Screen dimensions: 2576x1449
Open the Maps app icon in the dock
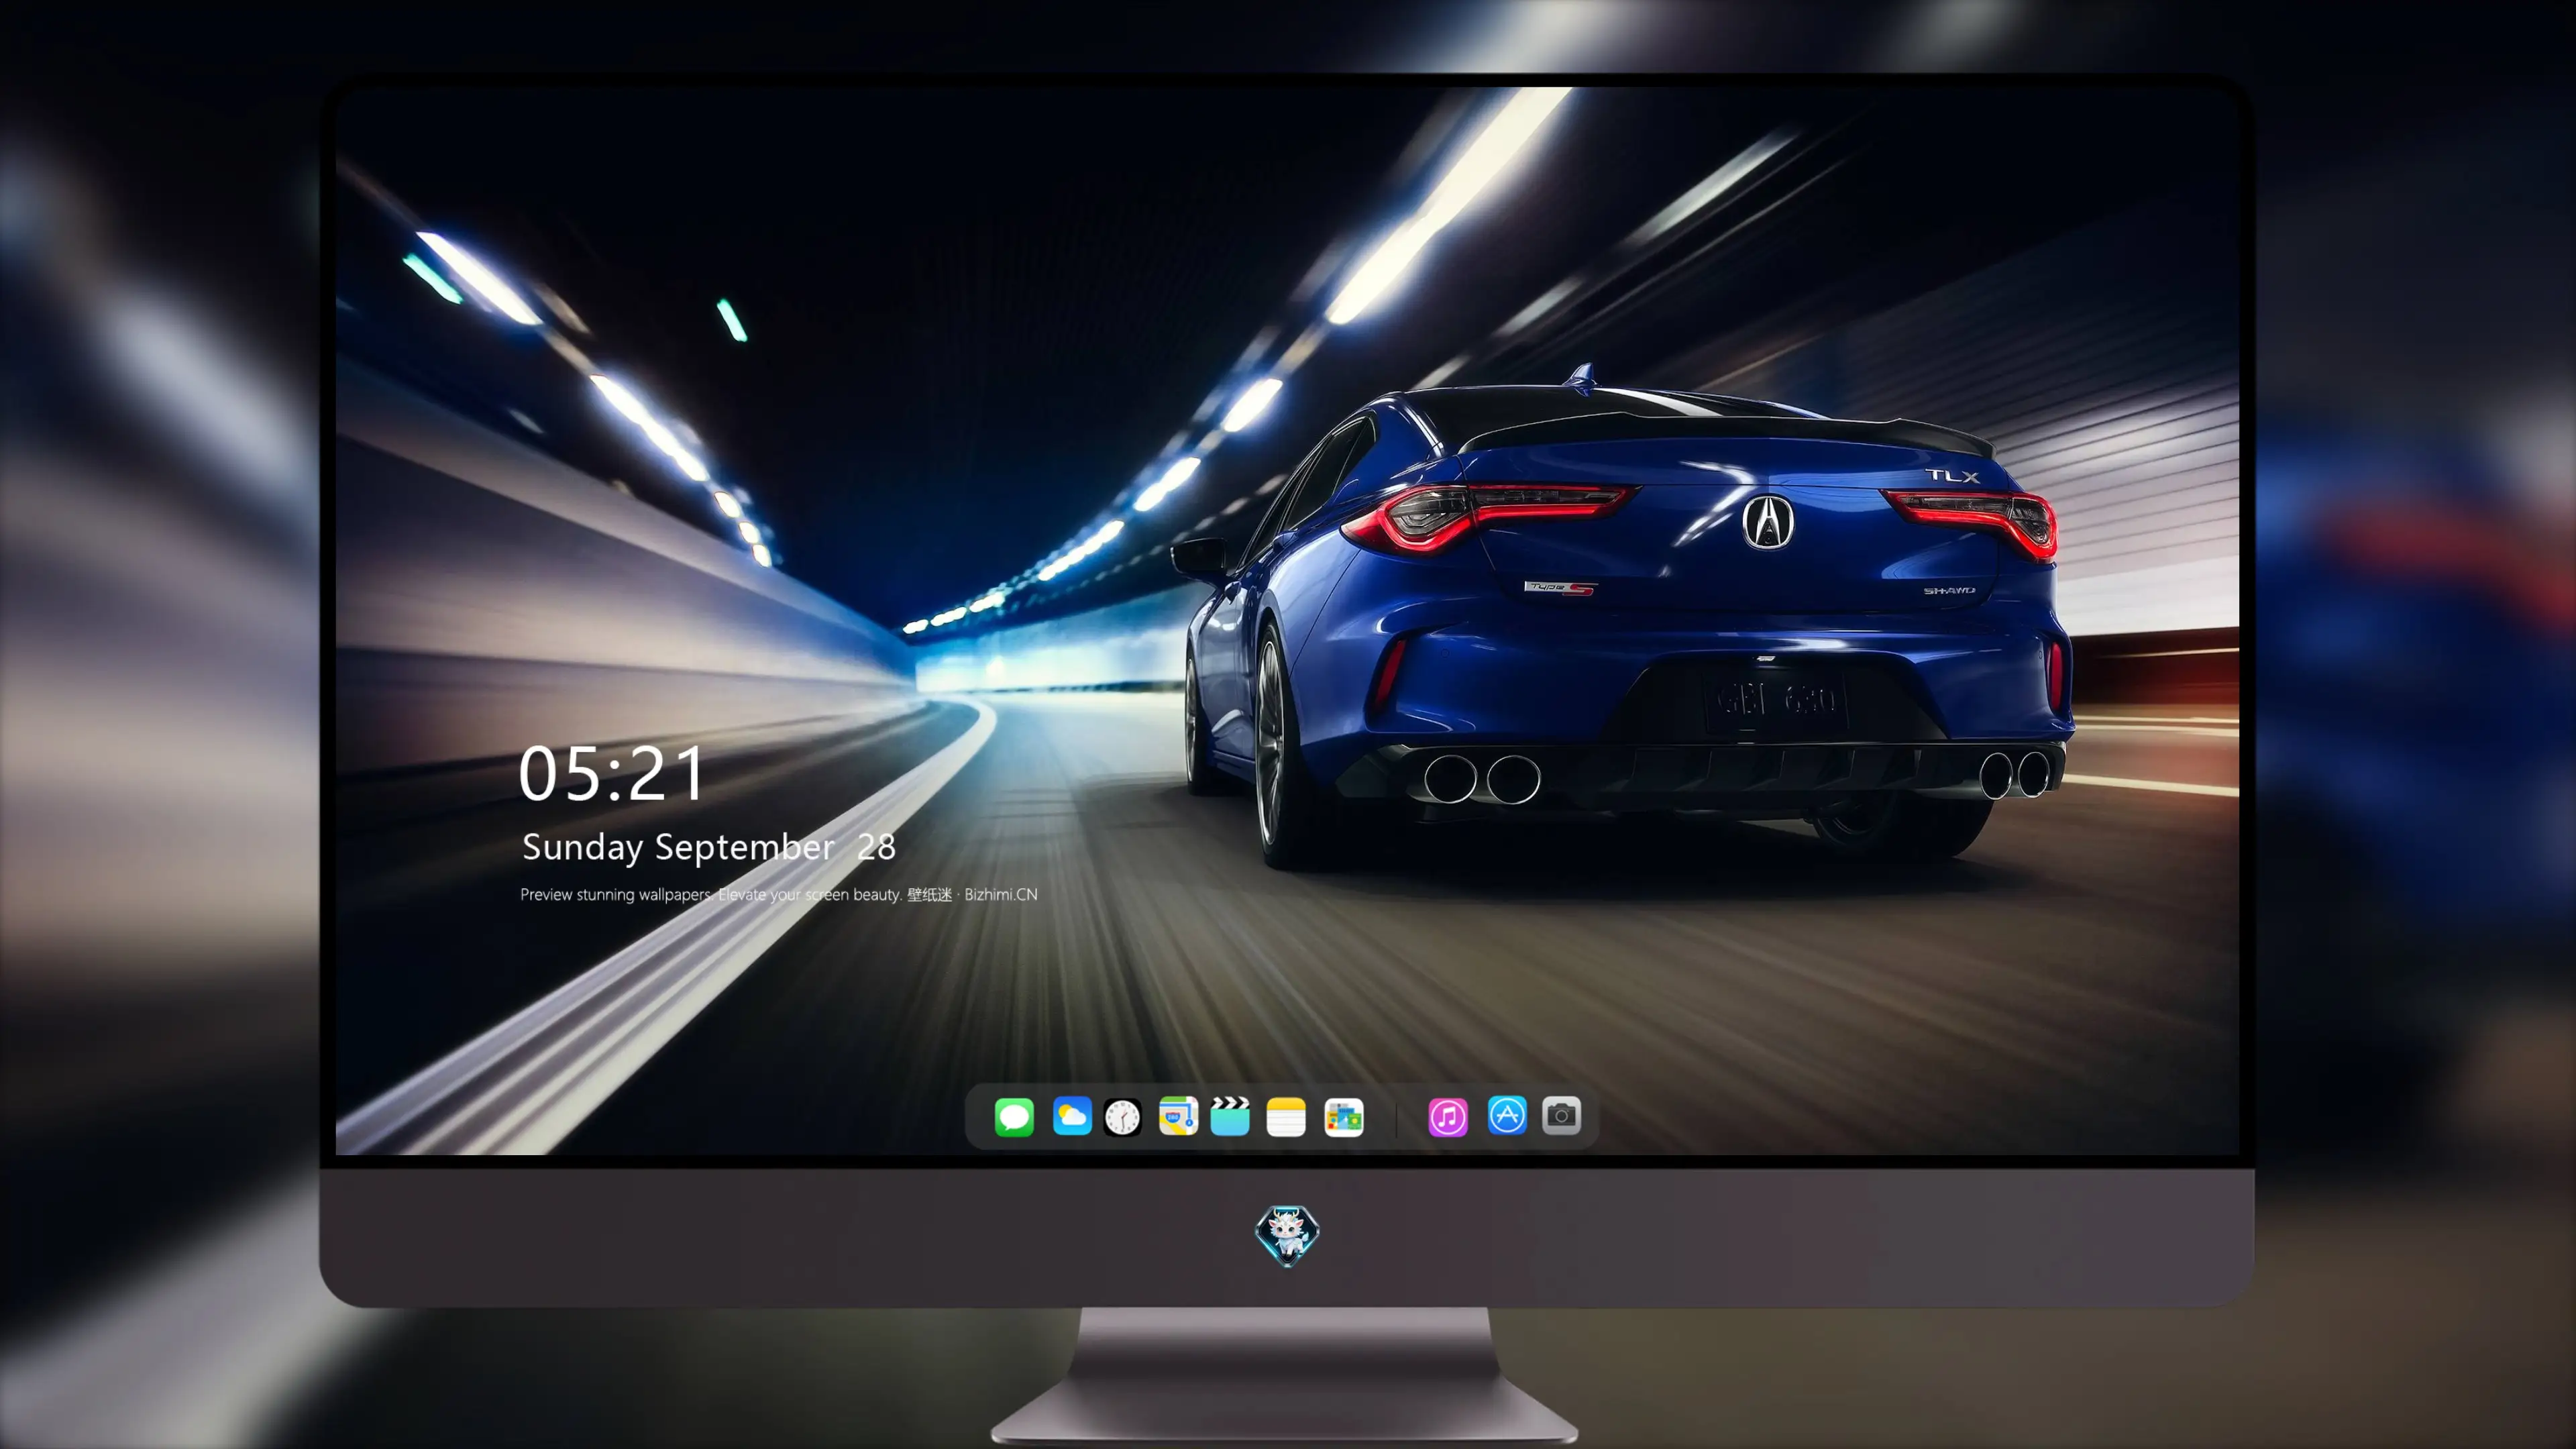[x=1178, y=1116]
